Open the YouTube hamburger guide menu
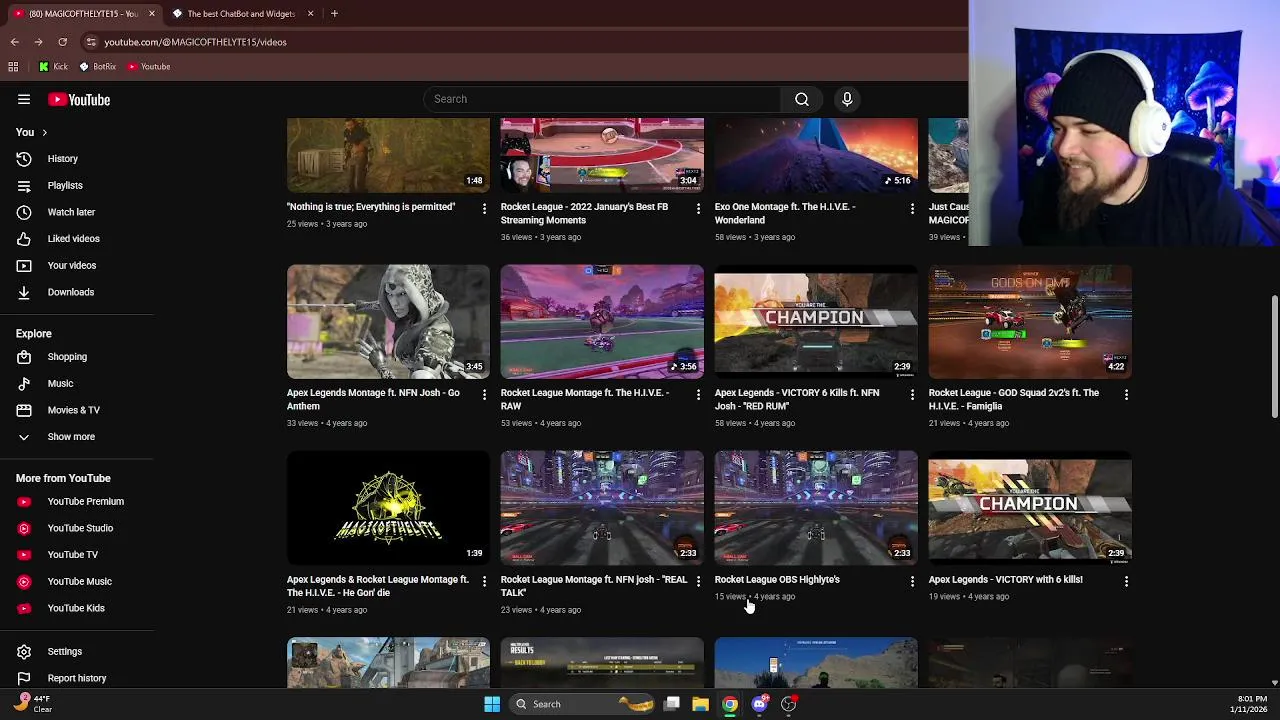The image size is (1280, 720). pyautogui.click(x=24, y=99)
